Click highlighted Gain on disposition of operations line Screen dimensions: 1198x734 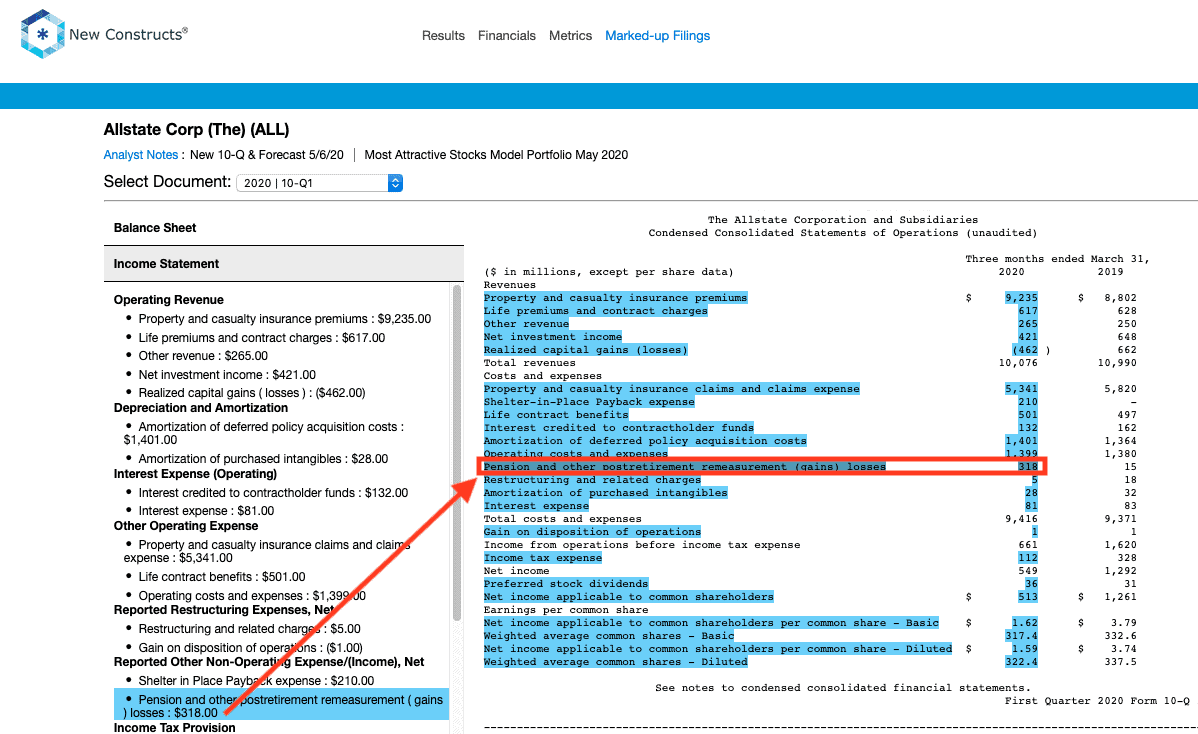(x=592, y=532)
